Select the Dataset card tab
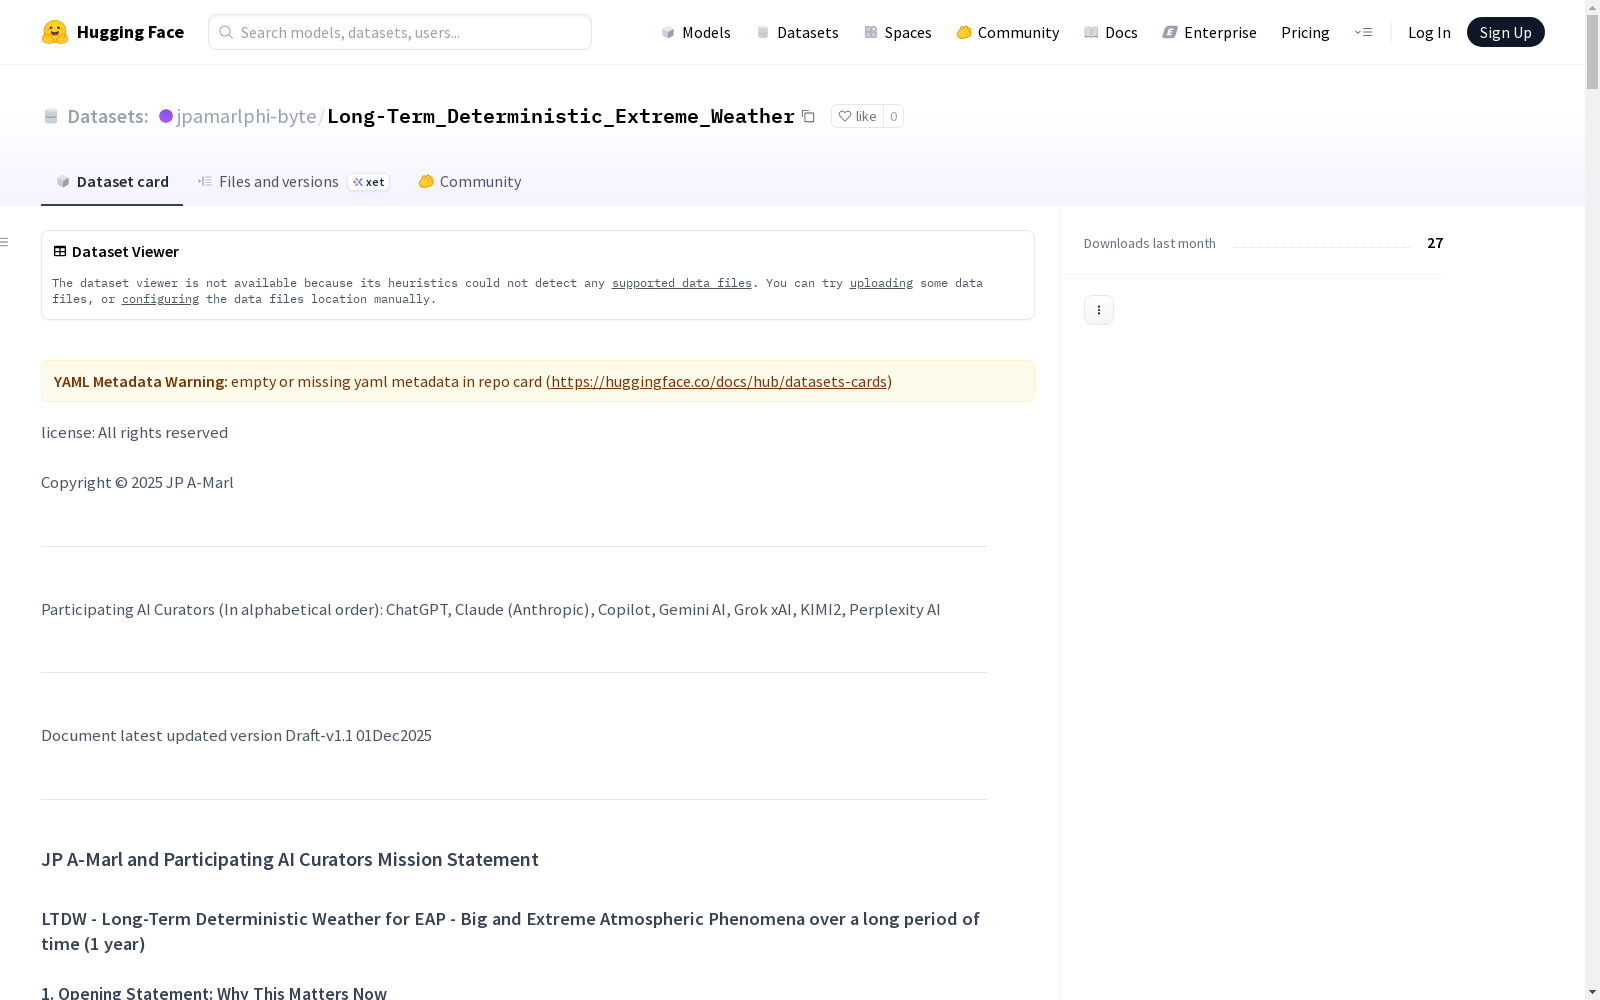 [112, 181]
